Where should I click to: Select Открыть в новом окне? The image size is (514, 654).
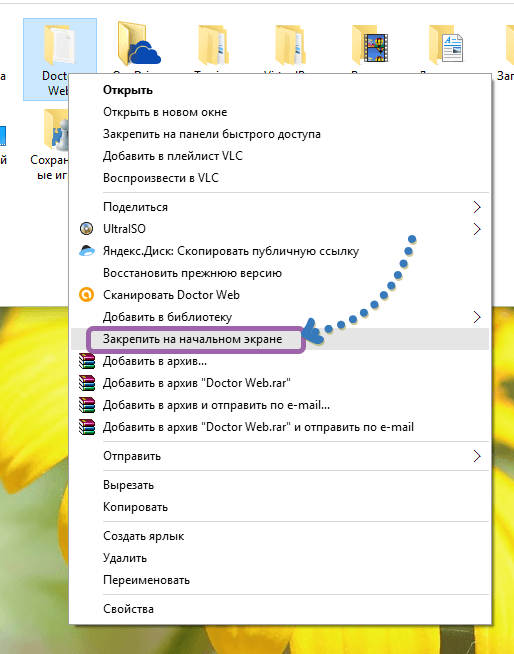click(x=165, y=112)
